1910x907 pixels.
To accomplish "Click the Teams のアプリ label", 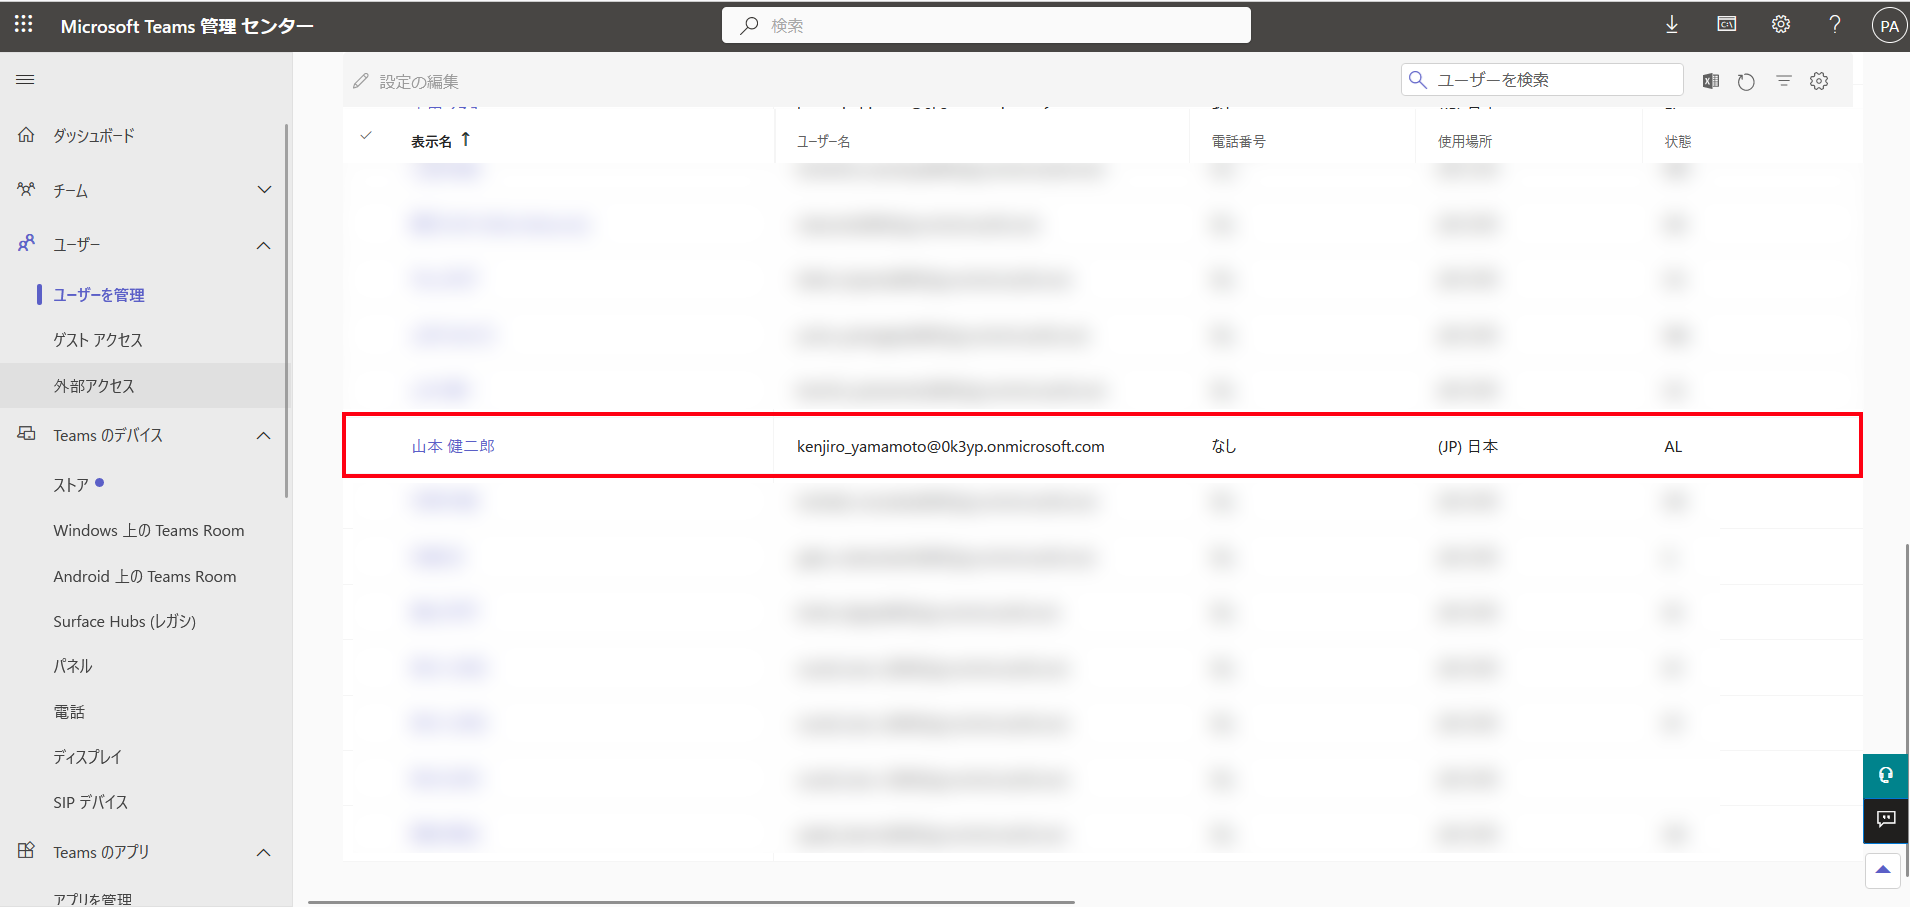I will click(101, 852).
